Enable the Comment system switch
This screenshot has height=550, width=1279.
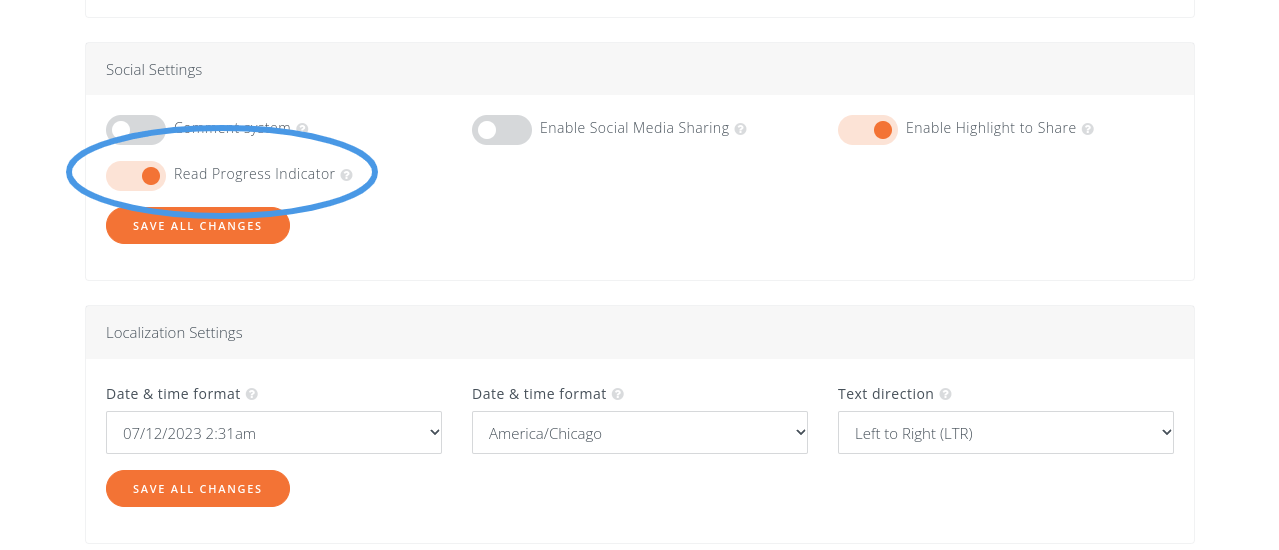136,129
